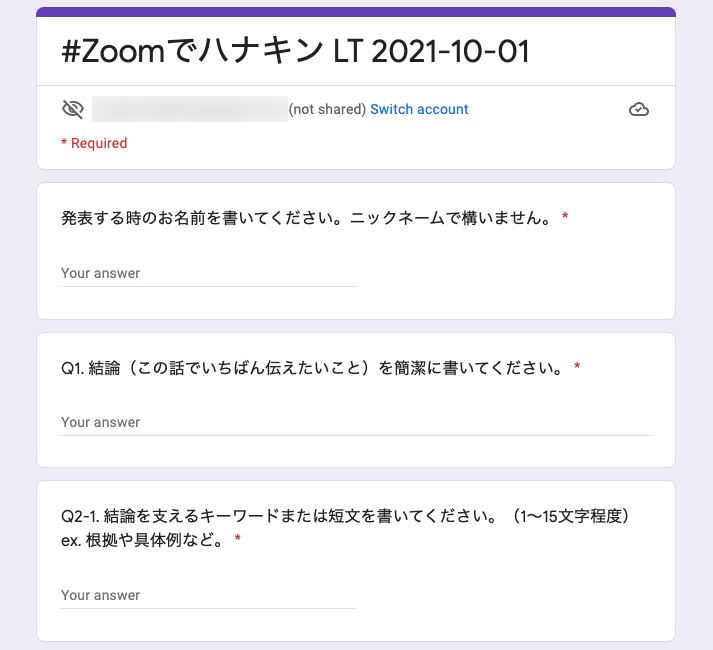This screenshot has width=713, height=650.
Task: Click the red "* Required" notice
Action: tap(94, 143)
